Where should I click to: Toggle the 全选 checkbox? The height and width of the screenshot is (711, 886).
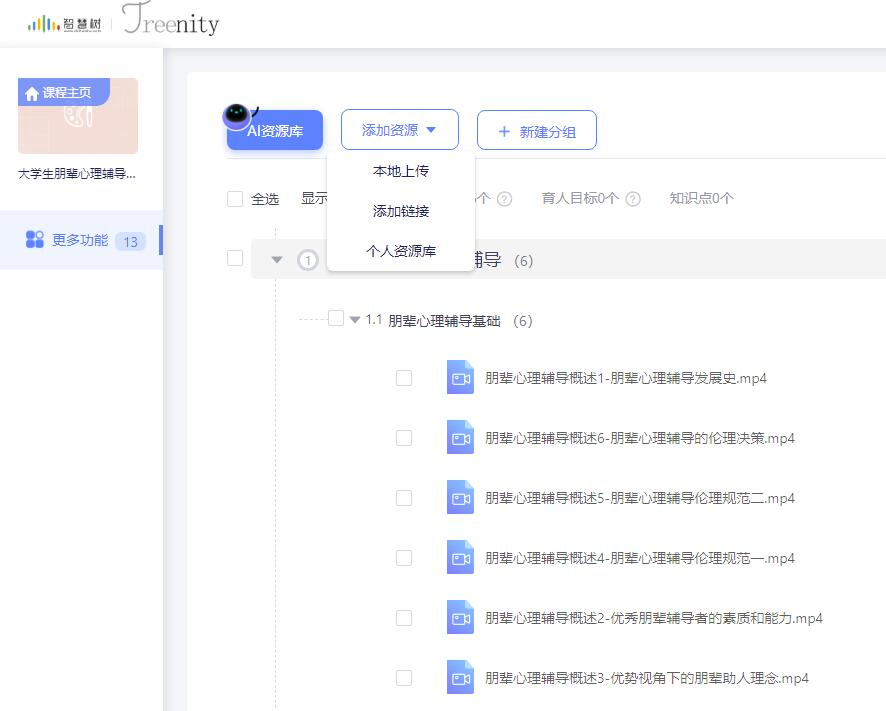coord(235,199)
